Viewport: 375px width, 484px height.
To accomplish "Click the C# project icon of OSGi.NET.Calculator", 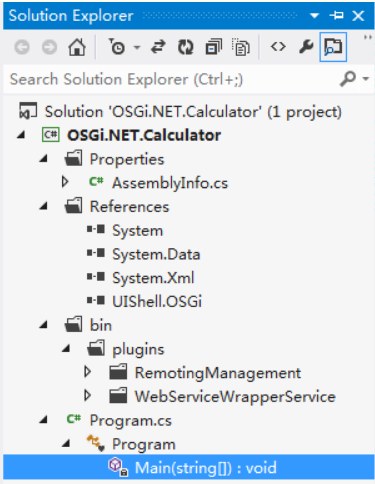I will click(x=50, y=135).
